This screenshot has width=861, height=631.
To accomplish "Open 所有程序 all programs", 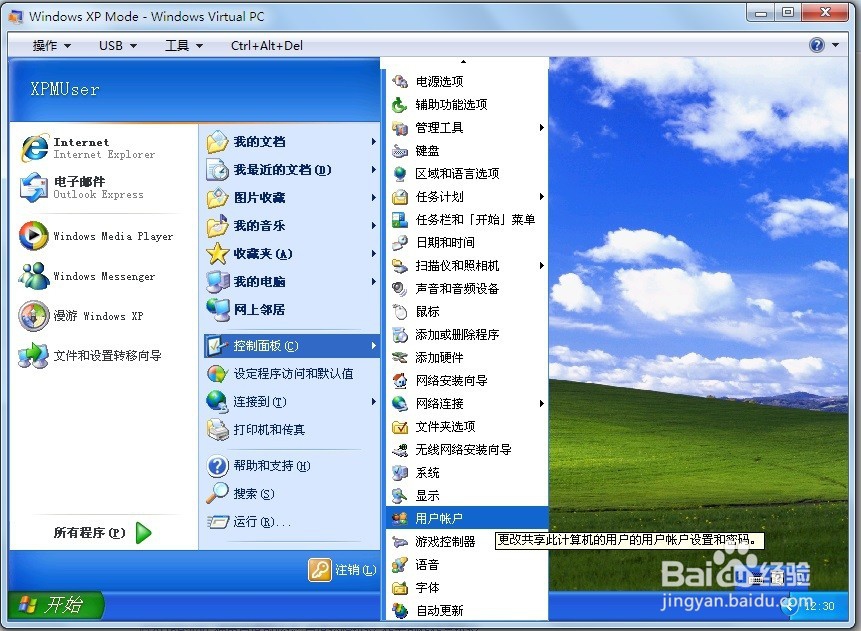I will (102, 533).
